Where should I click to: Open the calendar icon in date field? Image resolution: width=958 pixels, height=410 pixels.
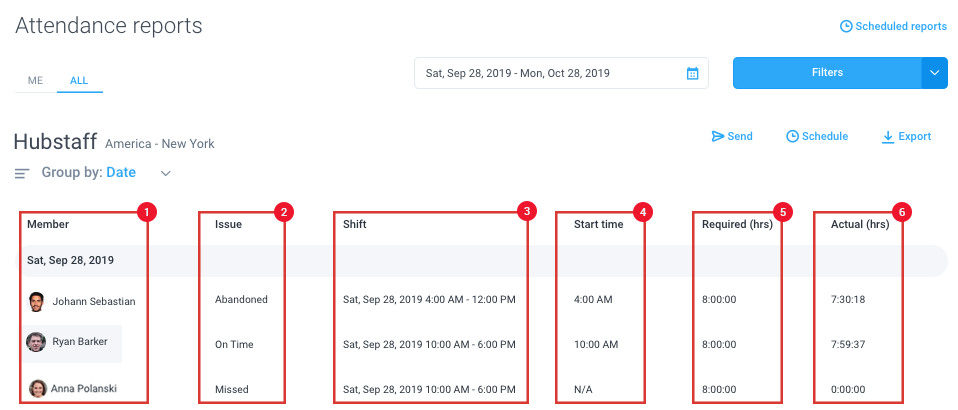point(692,73)
